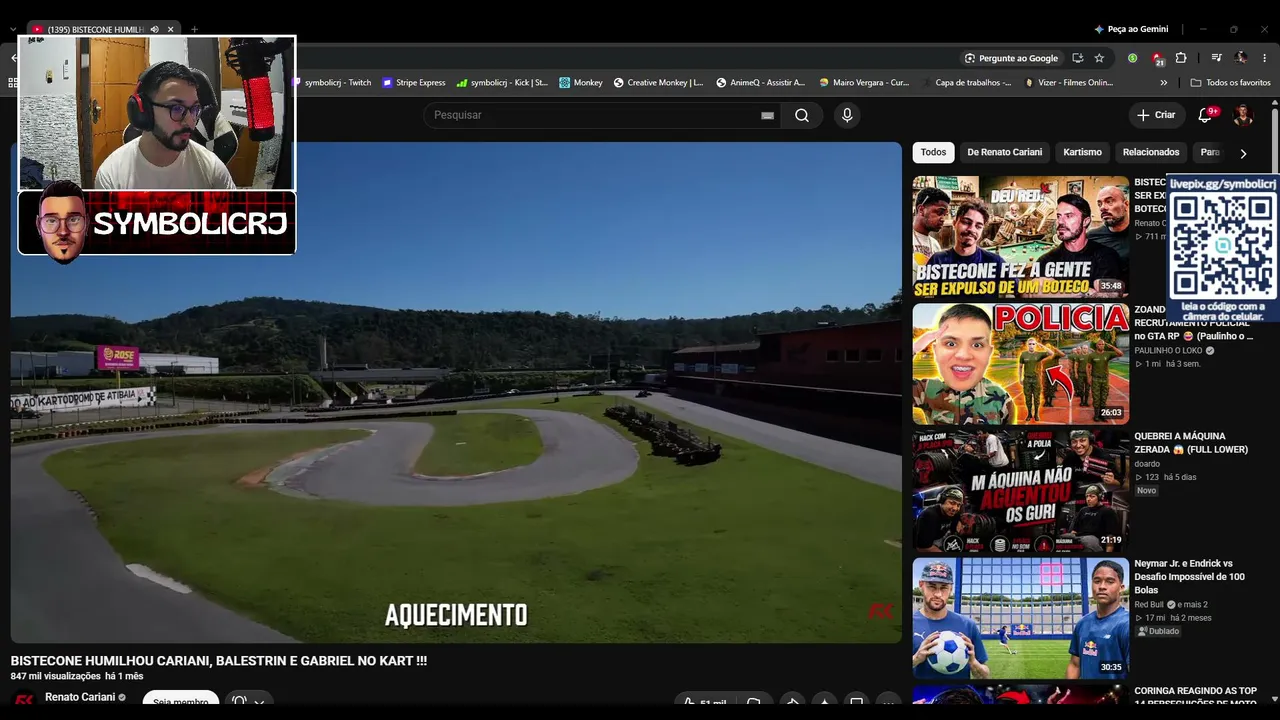Open the Renato Cariani channel name
1280x720 pixels.
(x=81, y=697)
